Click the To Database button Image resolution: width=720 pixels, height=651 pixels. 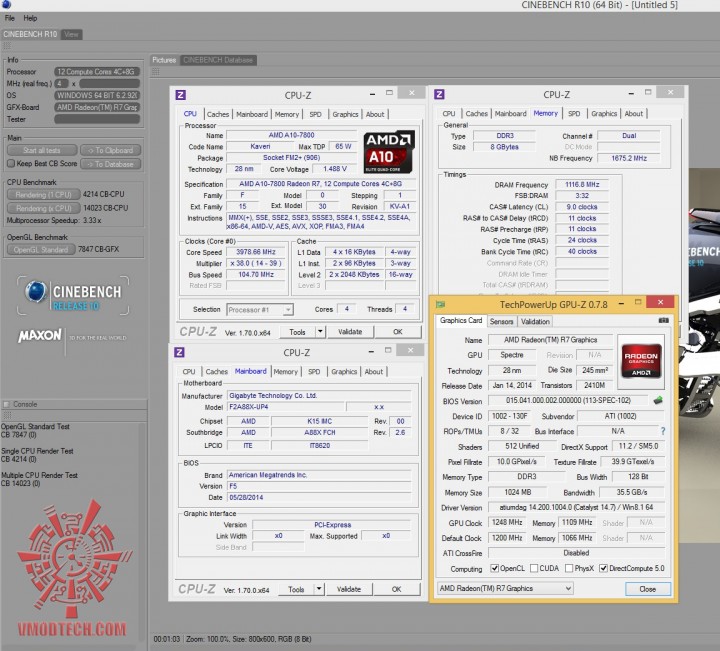111,164
